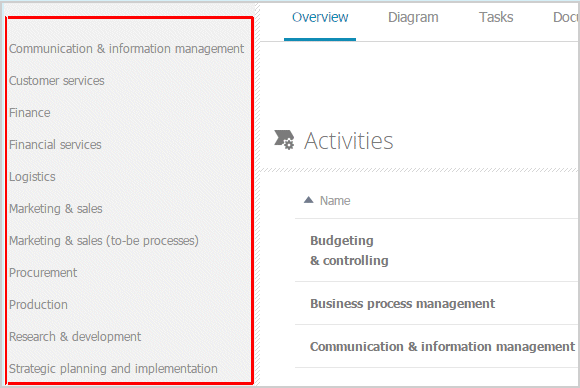Open the Diagram tab
This screenshot has height=388, width=580.
(x=413, y=17)
